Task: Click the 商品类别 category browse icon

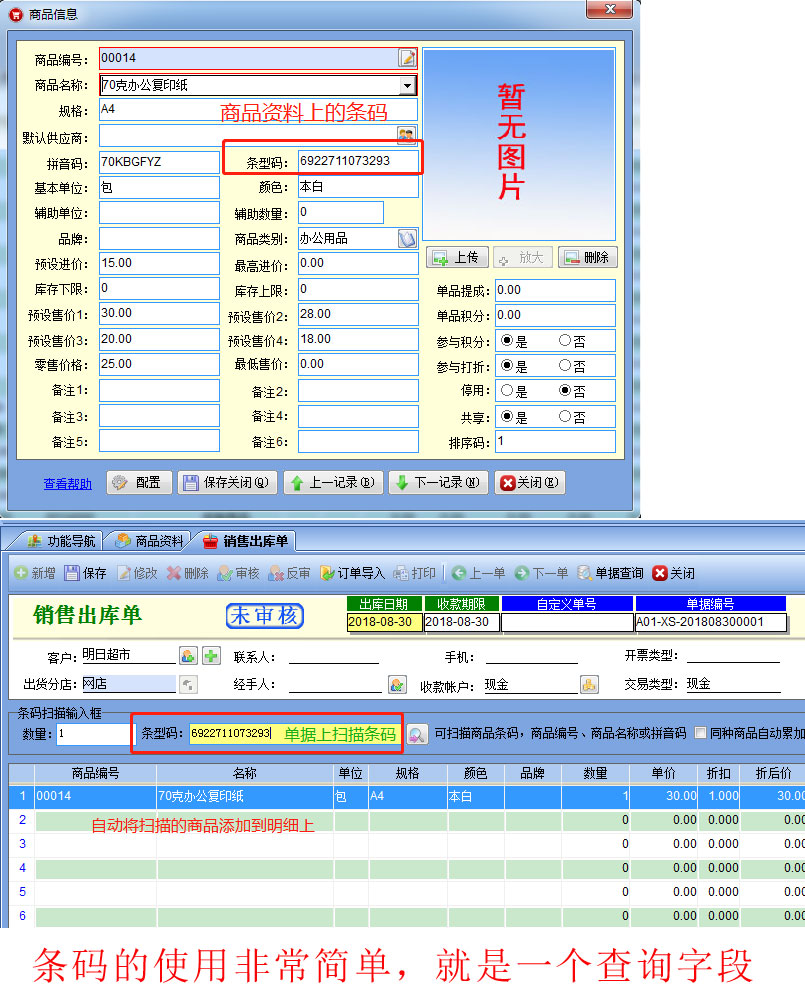Action: tap(407, 238)
